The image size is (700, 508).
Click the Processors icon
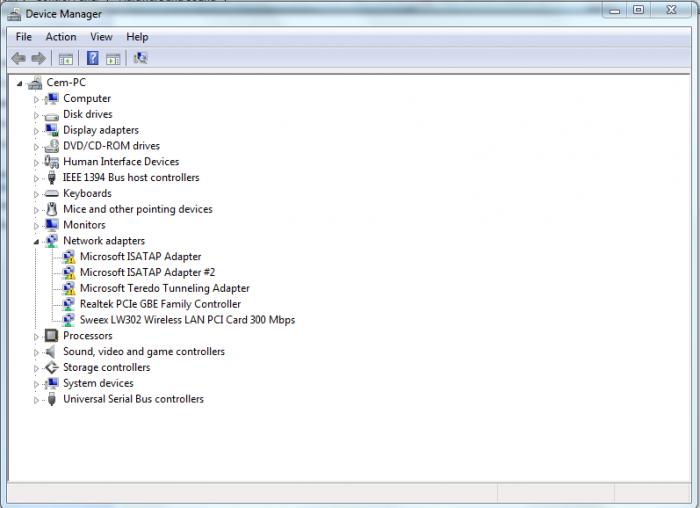[52, 336]
